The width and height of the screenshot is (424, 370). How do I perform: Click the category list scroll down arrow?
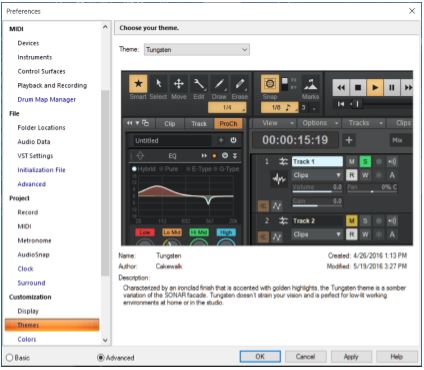coord(105,340)
